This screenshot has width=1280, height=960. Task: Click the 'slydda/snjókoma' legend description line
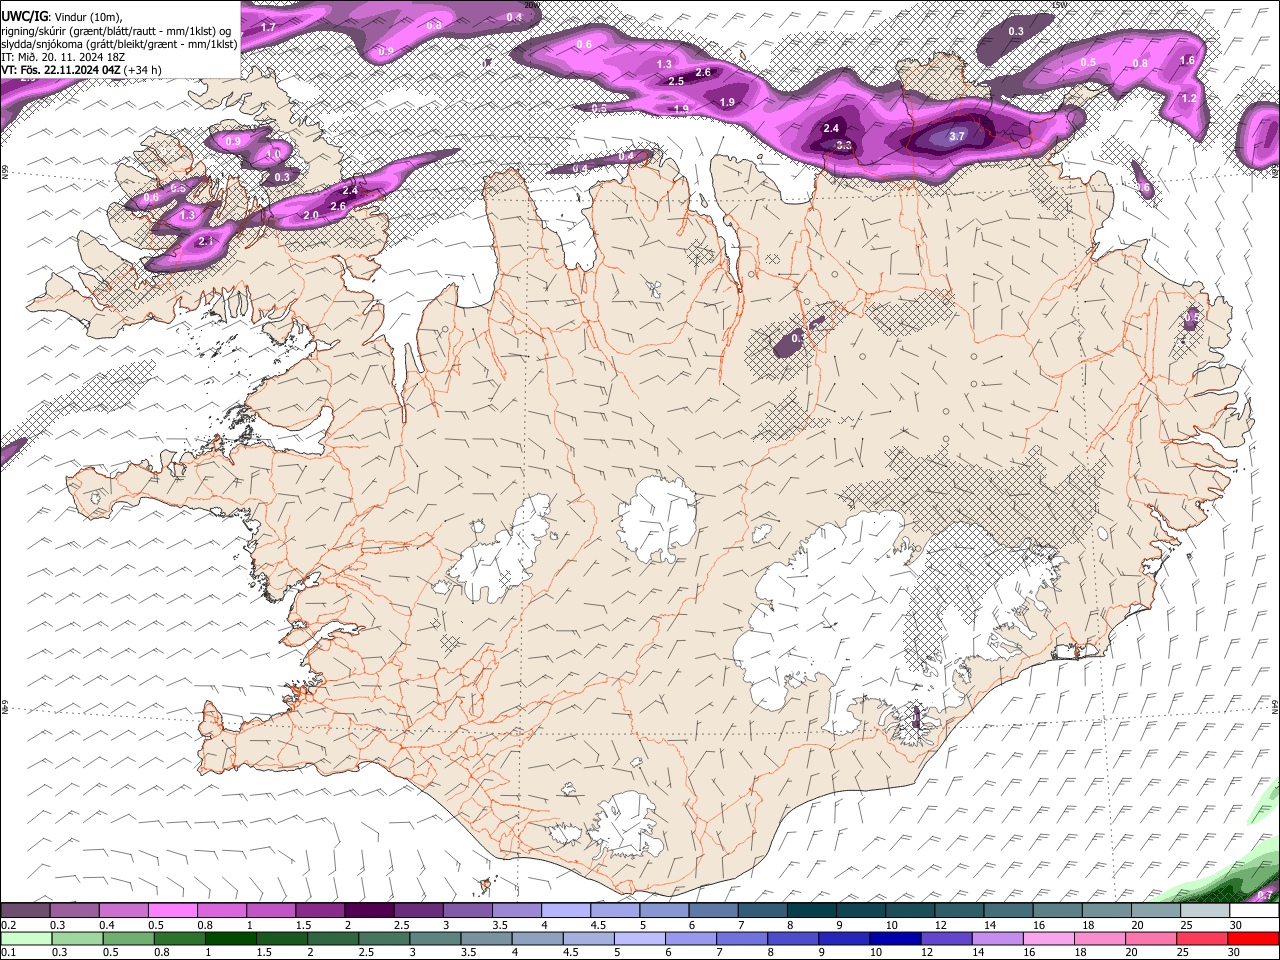click(119, 44)
